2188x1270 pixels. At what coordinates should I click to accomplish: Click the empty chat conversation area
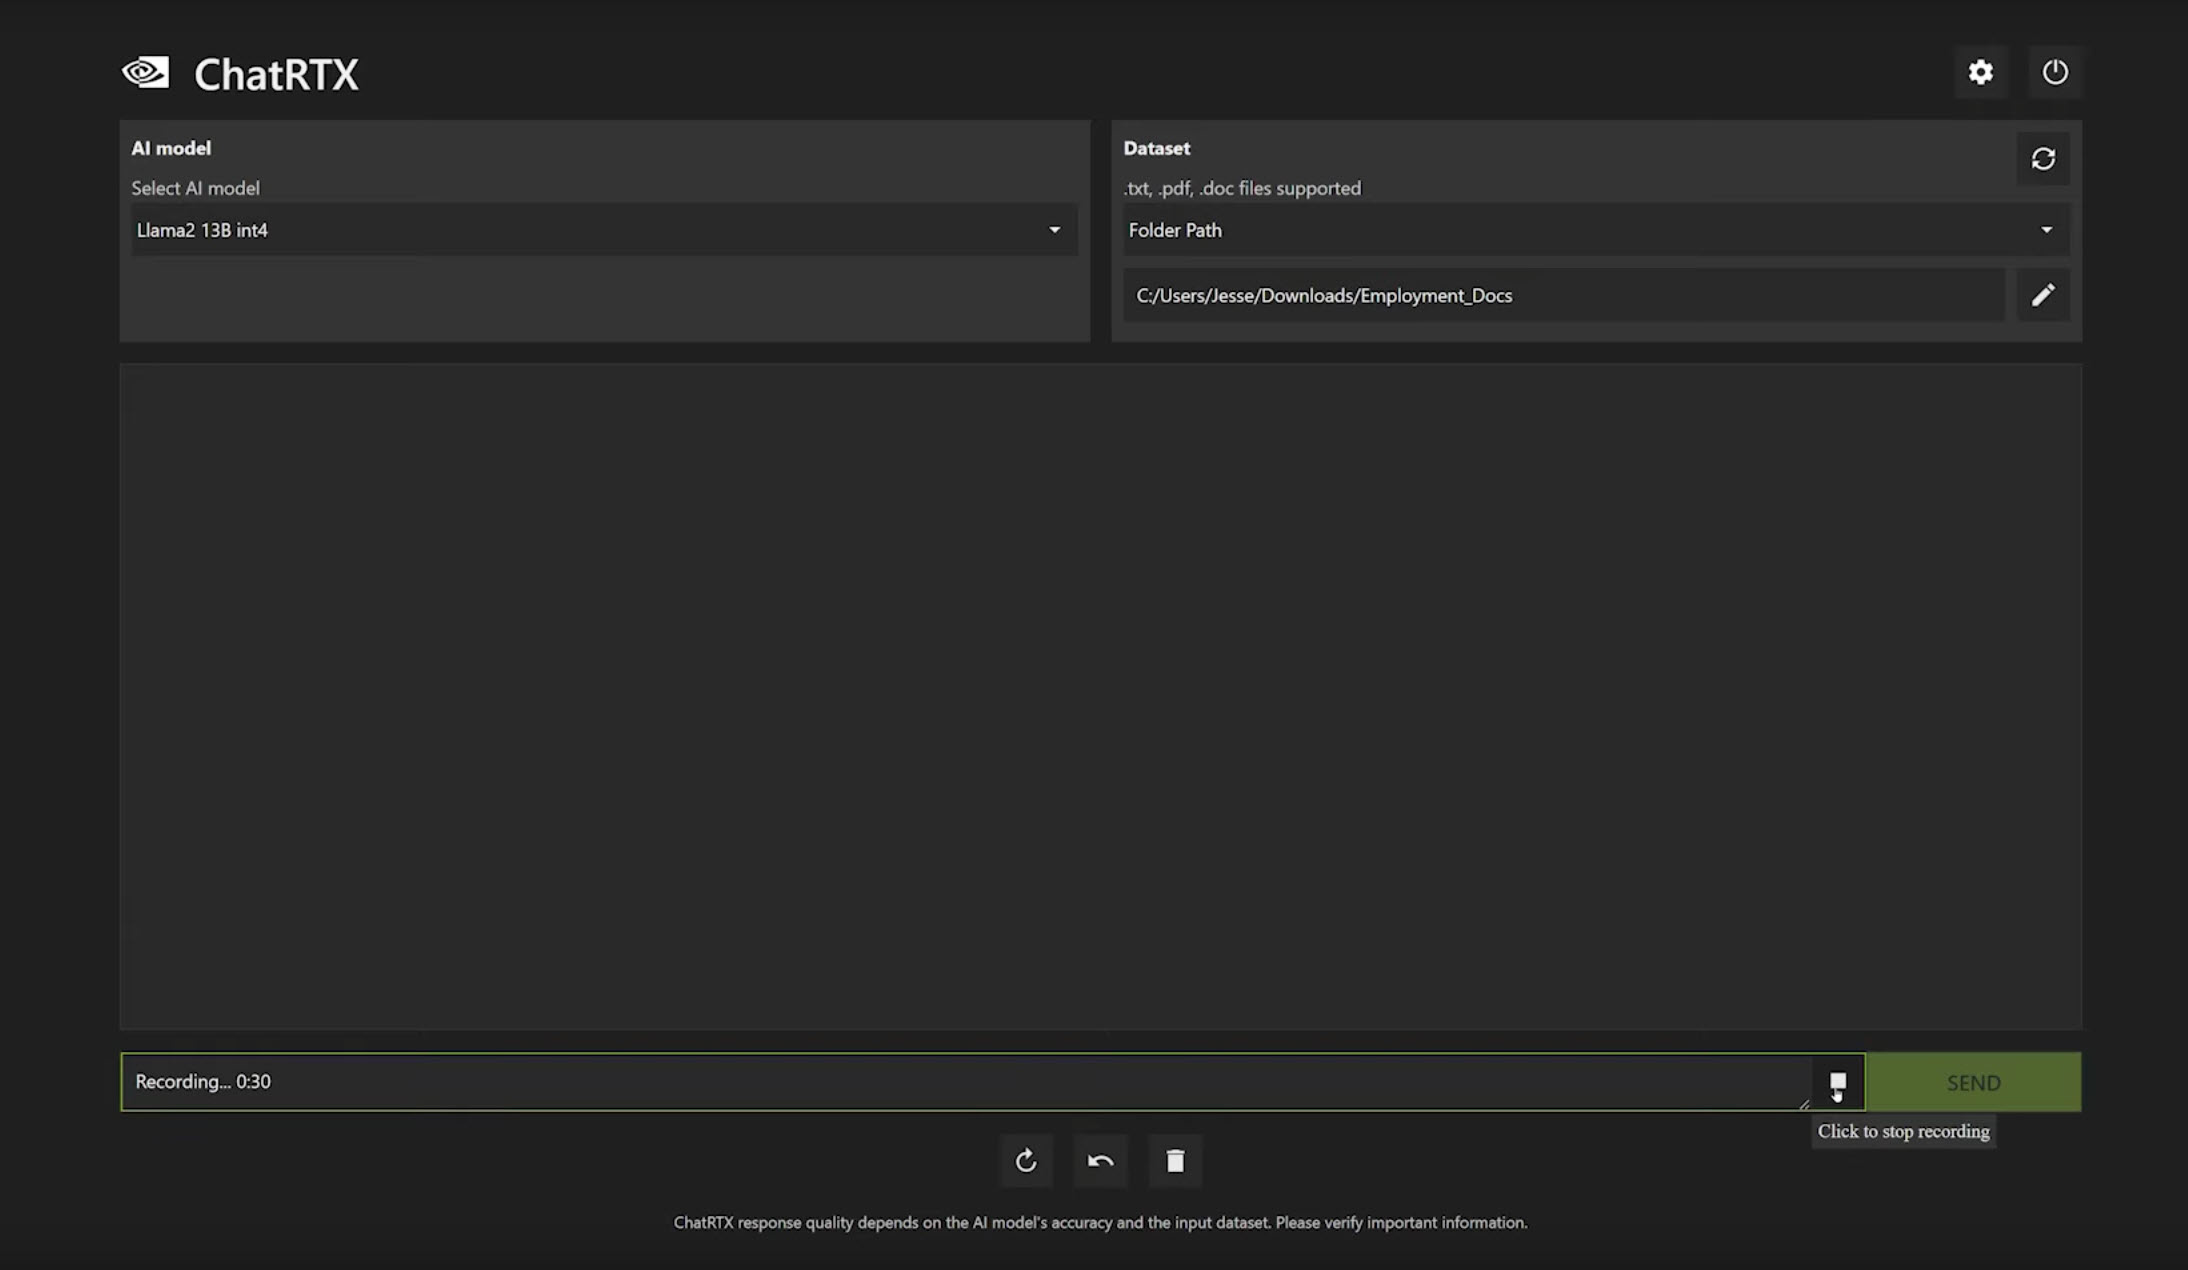1100,696
